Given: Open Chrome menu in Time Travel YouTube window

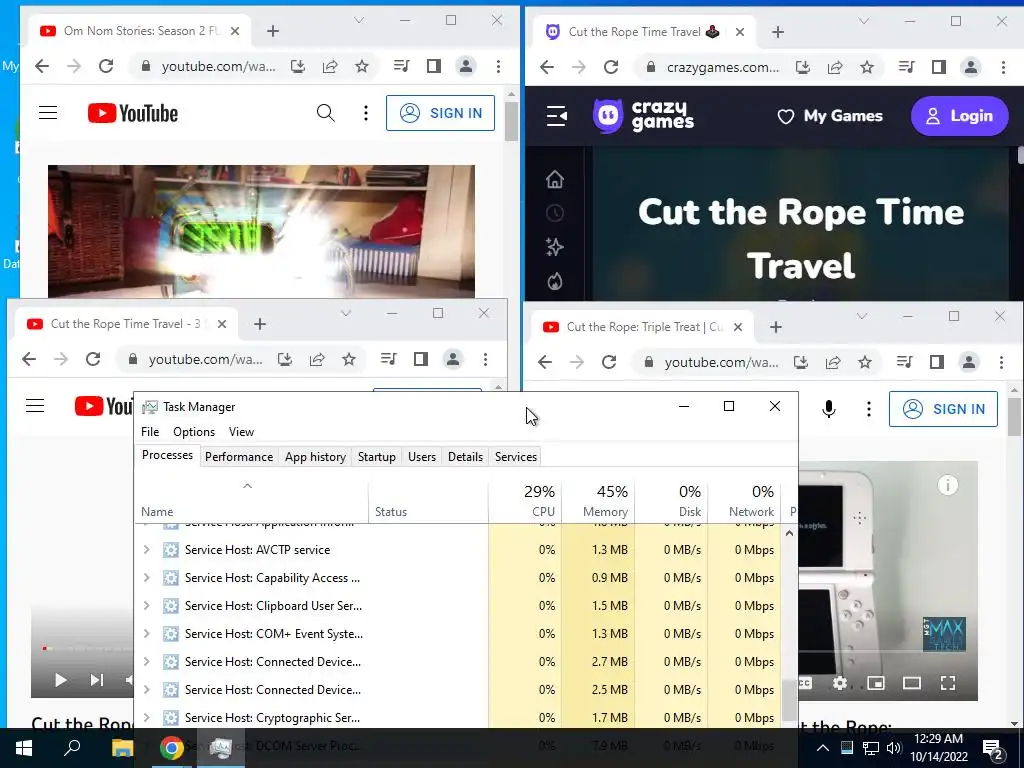Looking at the screenshot, I should tap(485, 359).
